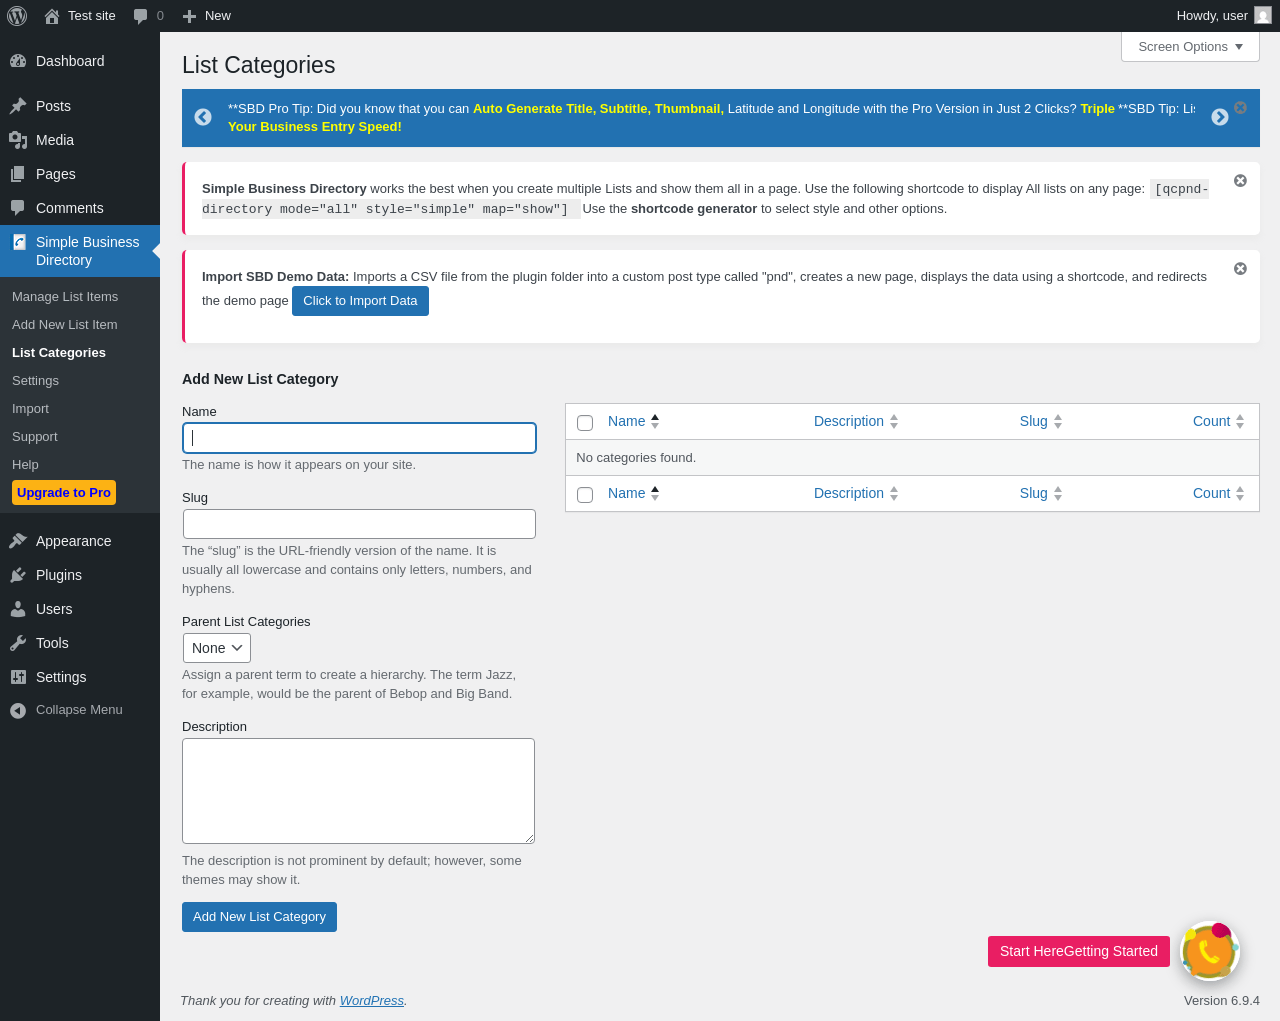This screenshot has height=1021, width=1280.
Task: Sort by Name in header row
Action: tap(634, 421)
